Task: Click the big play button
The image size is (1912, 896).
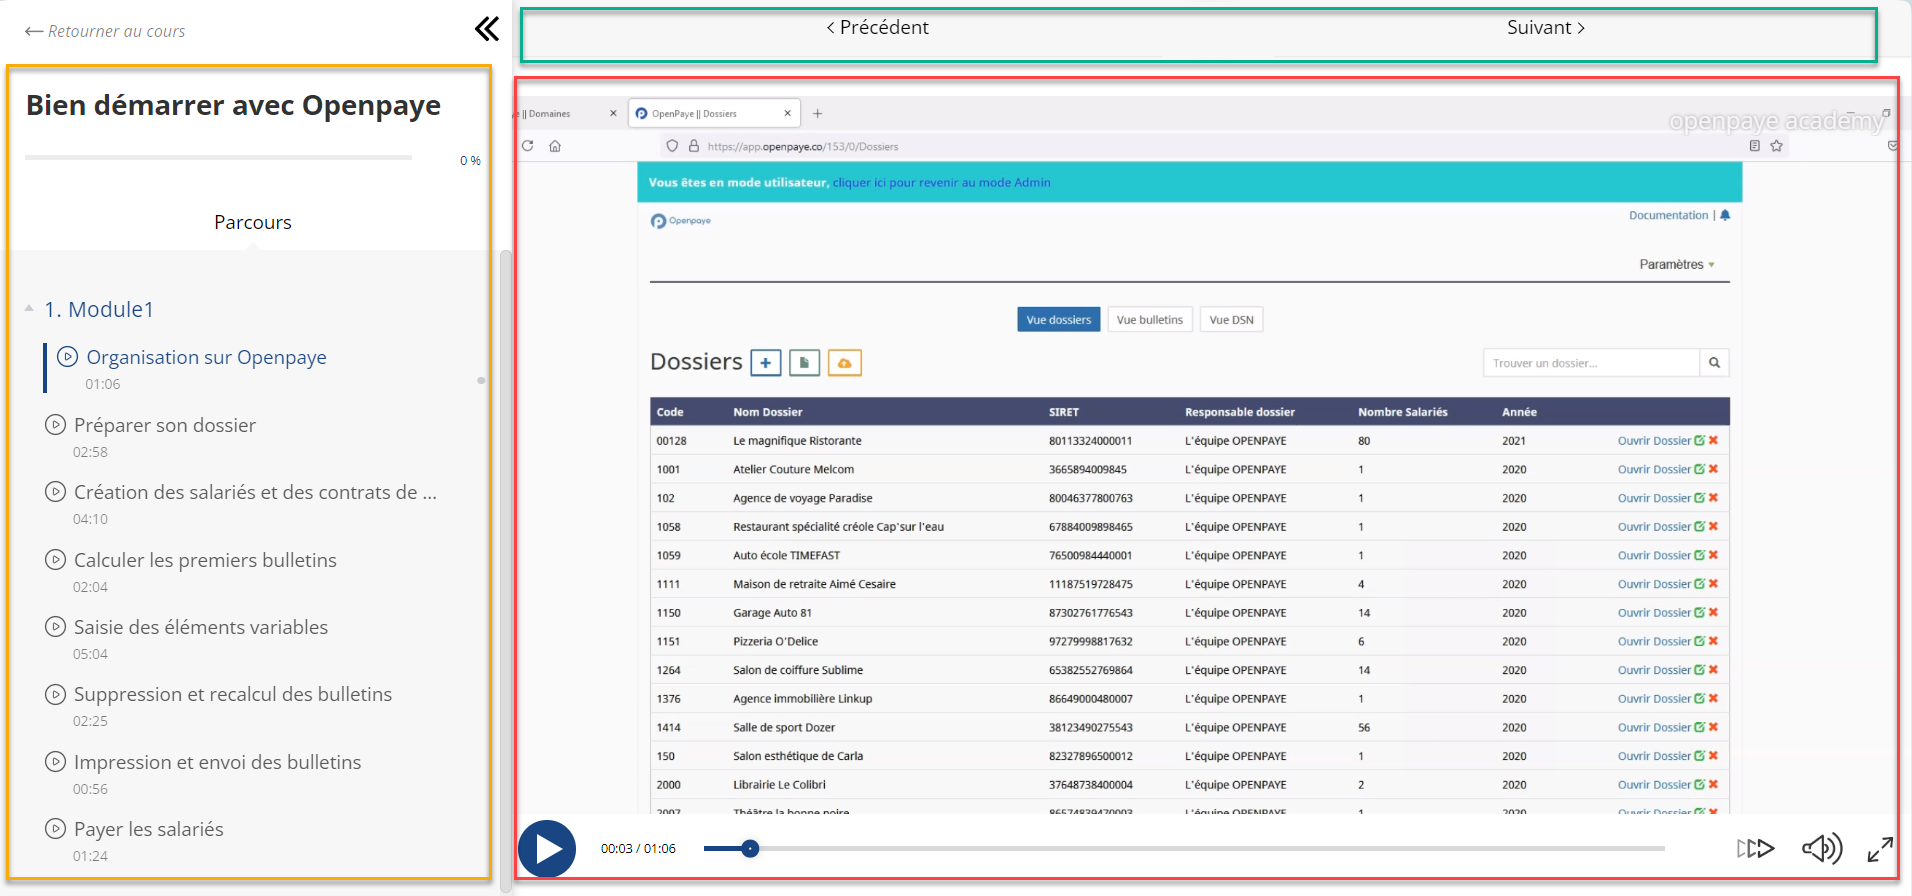Action: (547, 849)
